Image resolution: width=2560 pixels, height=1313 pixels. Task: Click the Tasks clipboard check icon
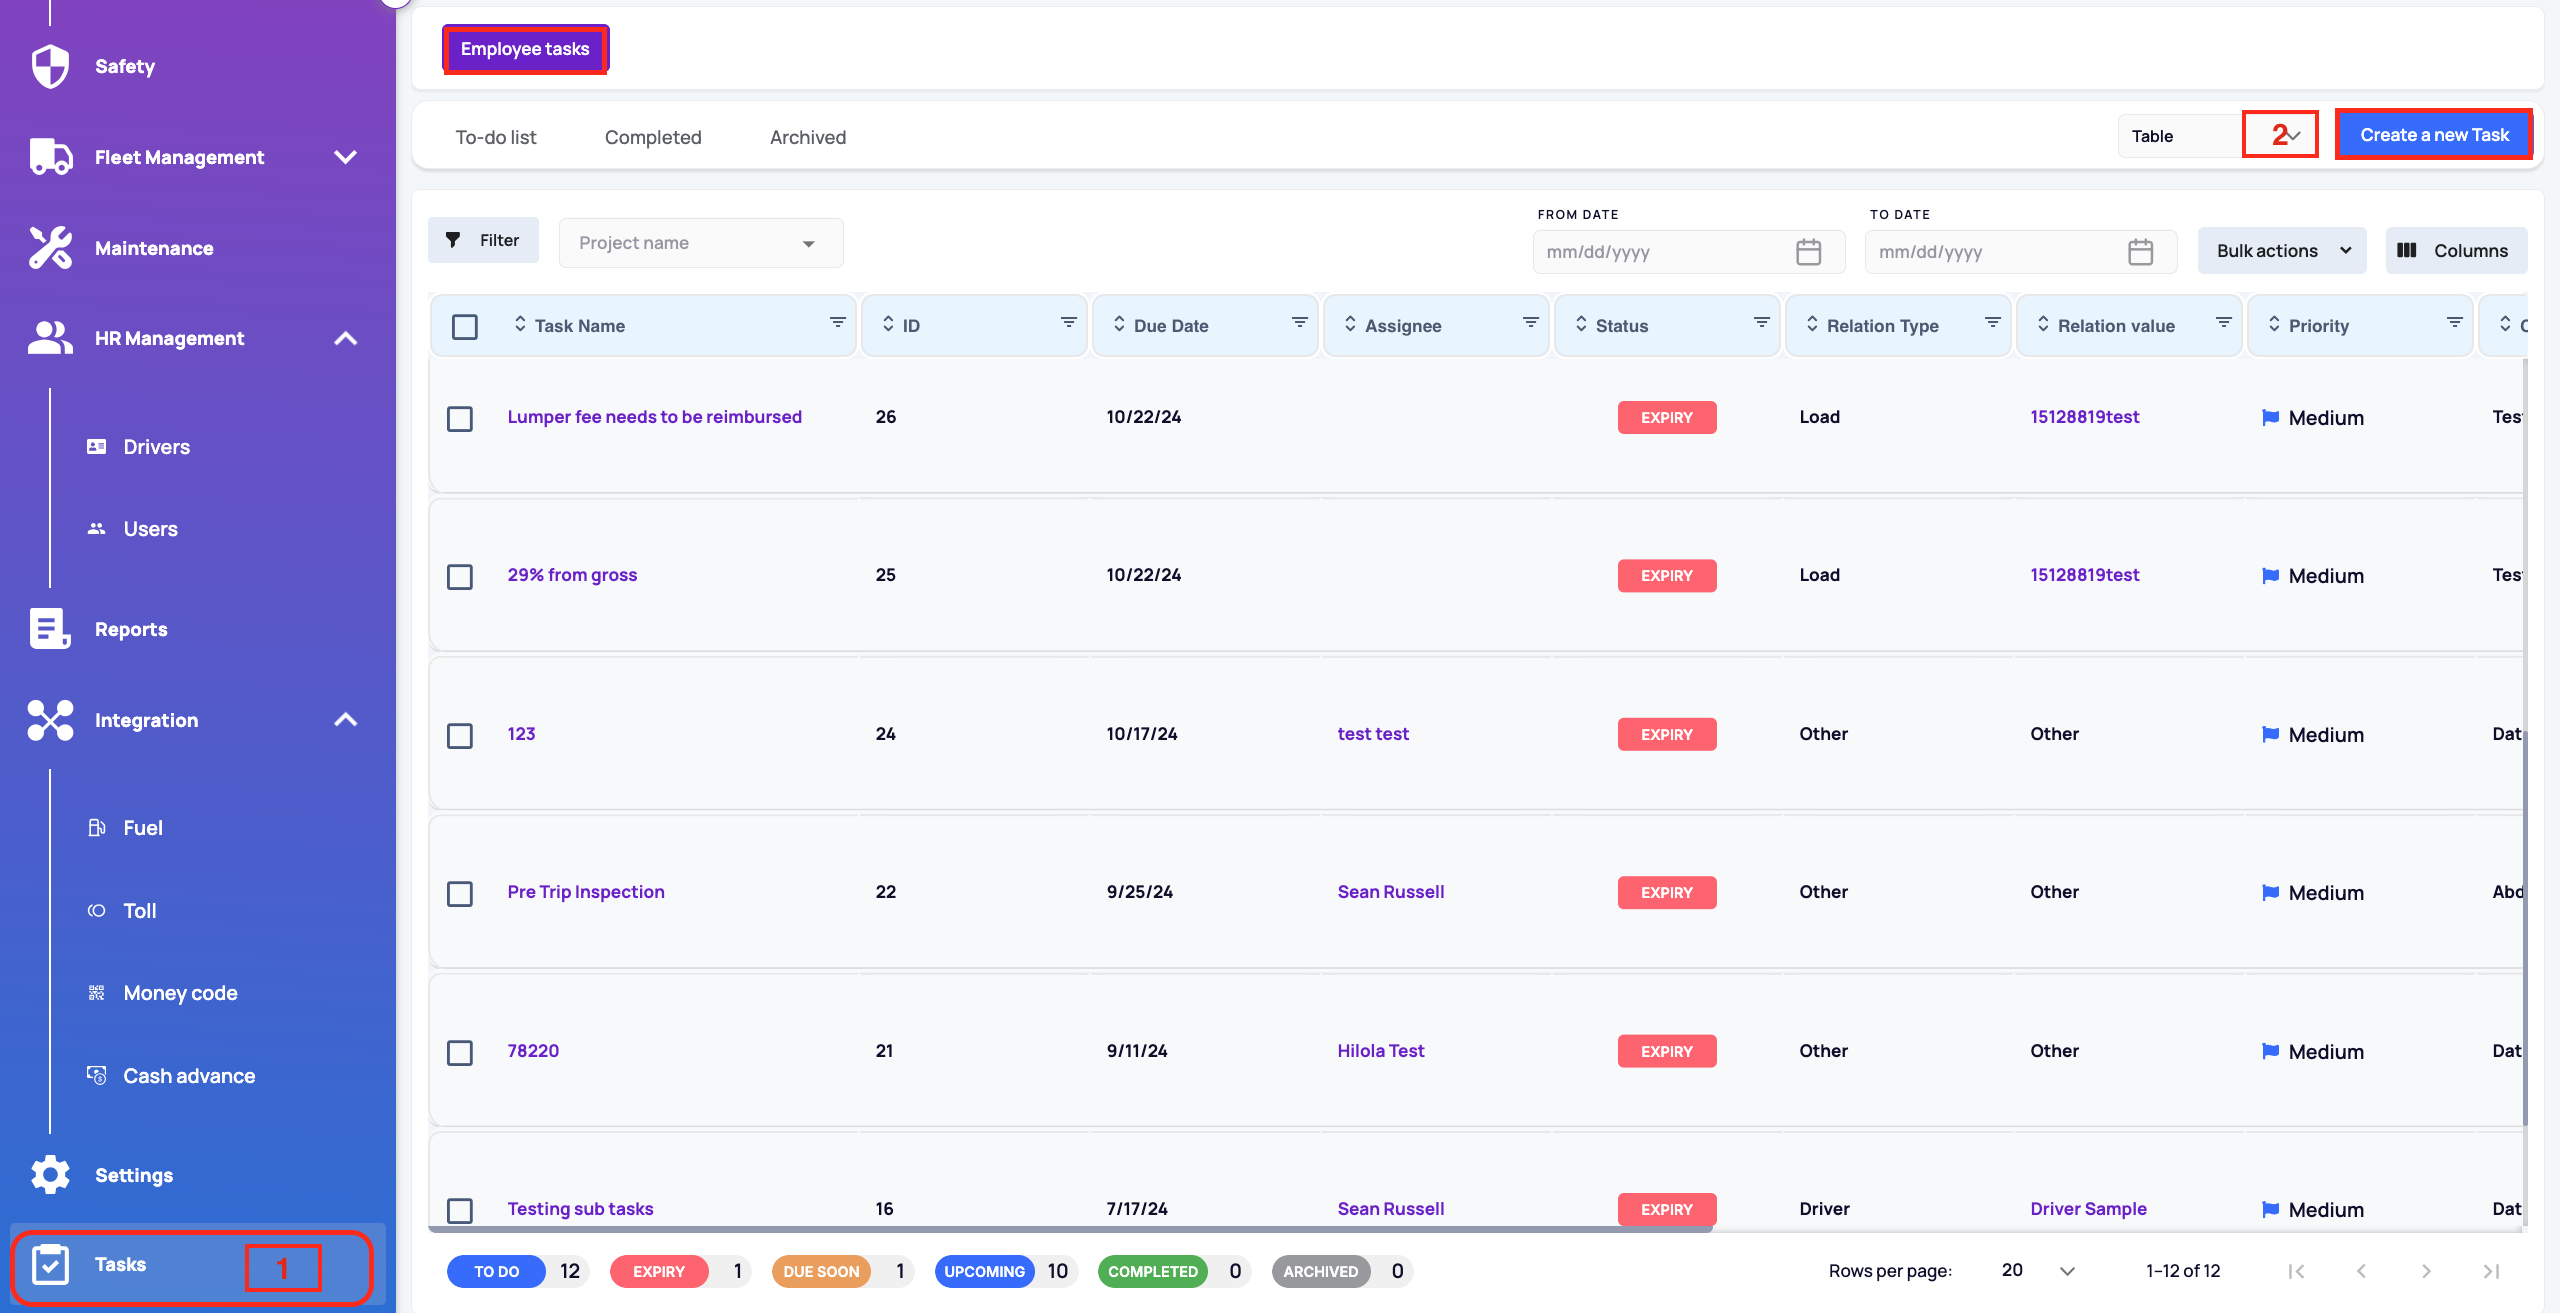pyautogui.click(x=50, y=1265)
